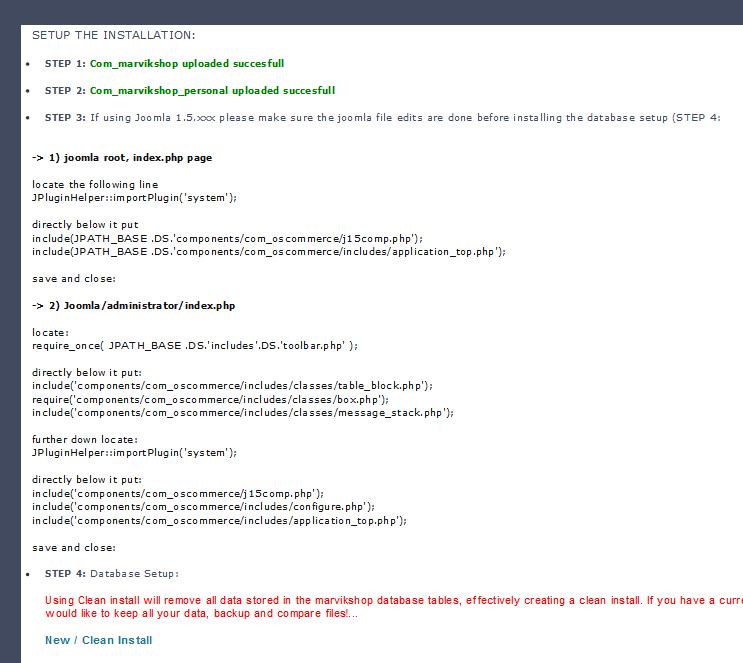This screenshot has height=663, width=743.
Task: Click include configure.php line
Action: (203, 507)
